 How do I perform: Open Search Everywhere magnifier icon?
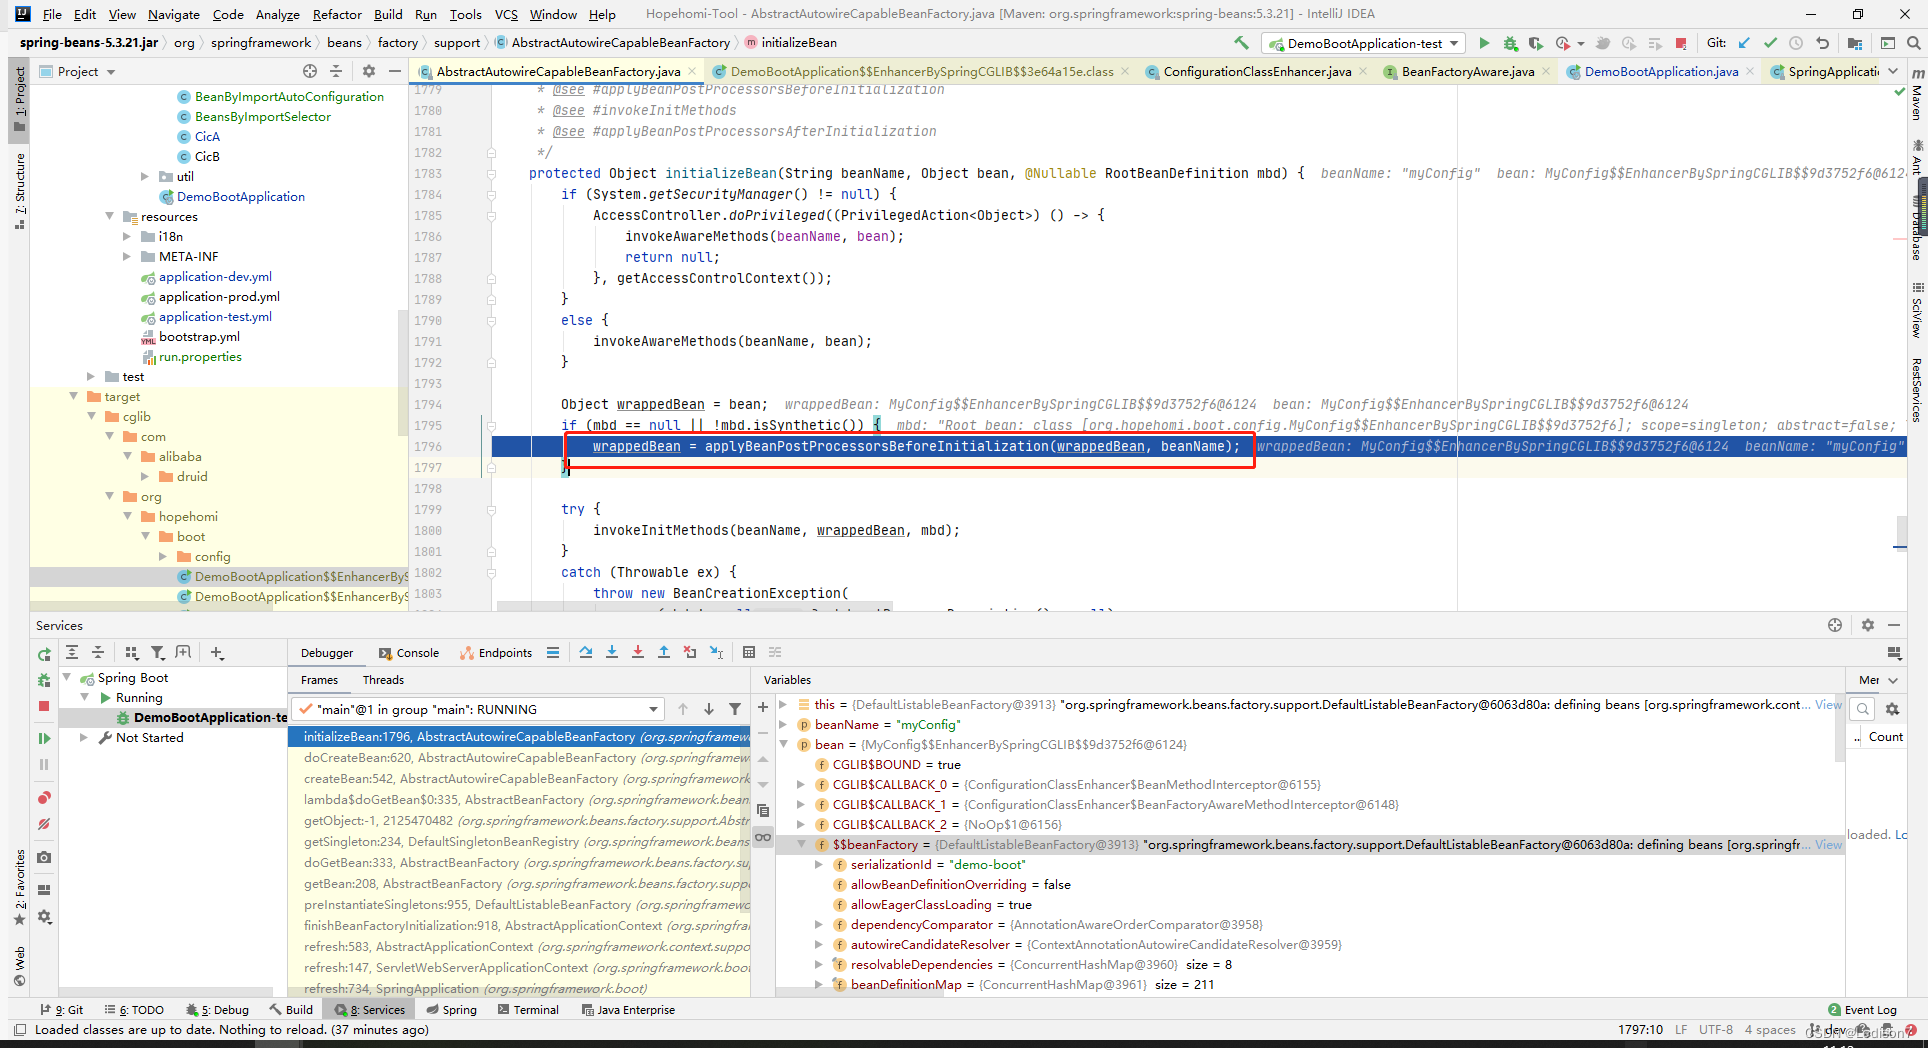(x=1913, y=43)
